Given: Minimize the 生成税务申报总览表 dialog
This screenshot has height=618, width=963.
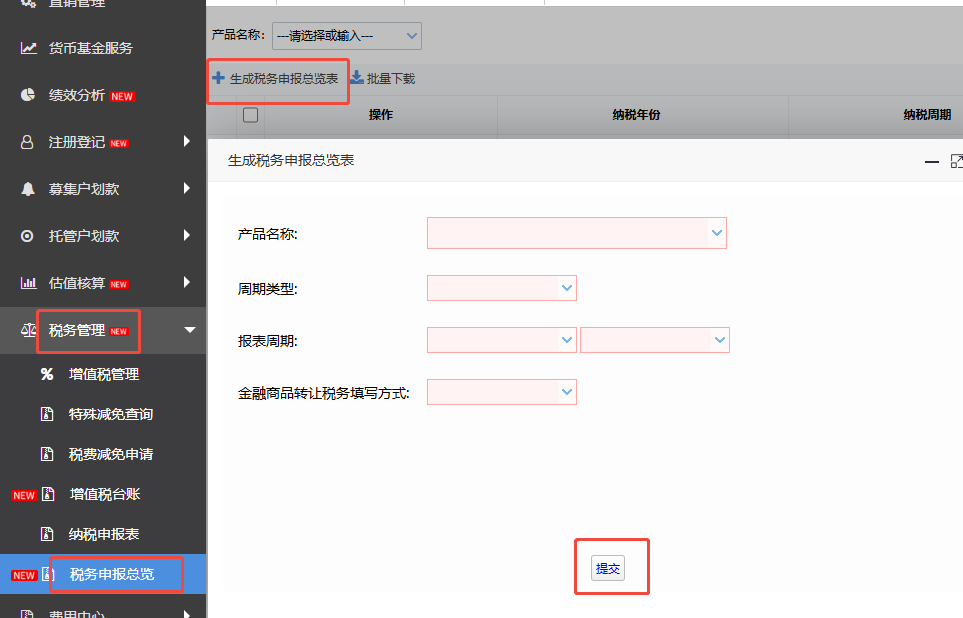Looking at the screenshot, I should click(932, 162).
